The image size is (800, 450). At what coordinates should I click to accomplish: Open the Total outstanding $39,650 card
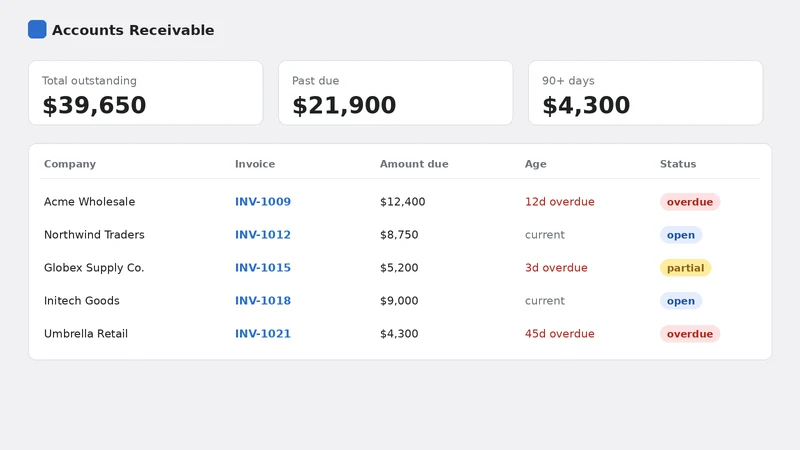pyautogui.click(x=146, y=93)
